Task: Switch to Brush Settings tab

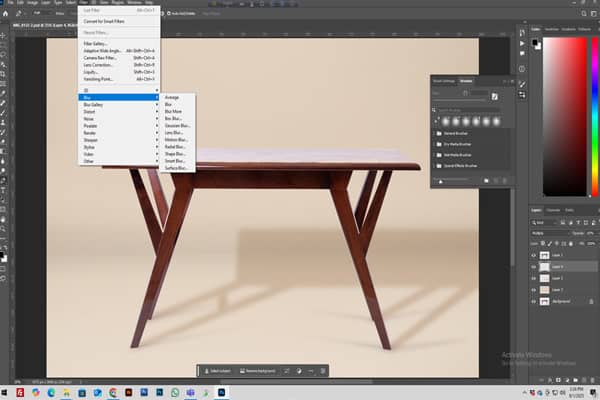Action: [444, 81]
